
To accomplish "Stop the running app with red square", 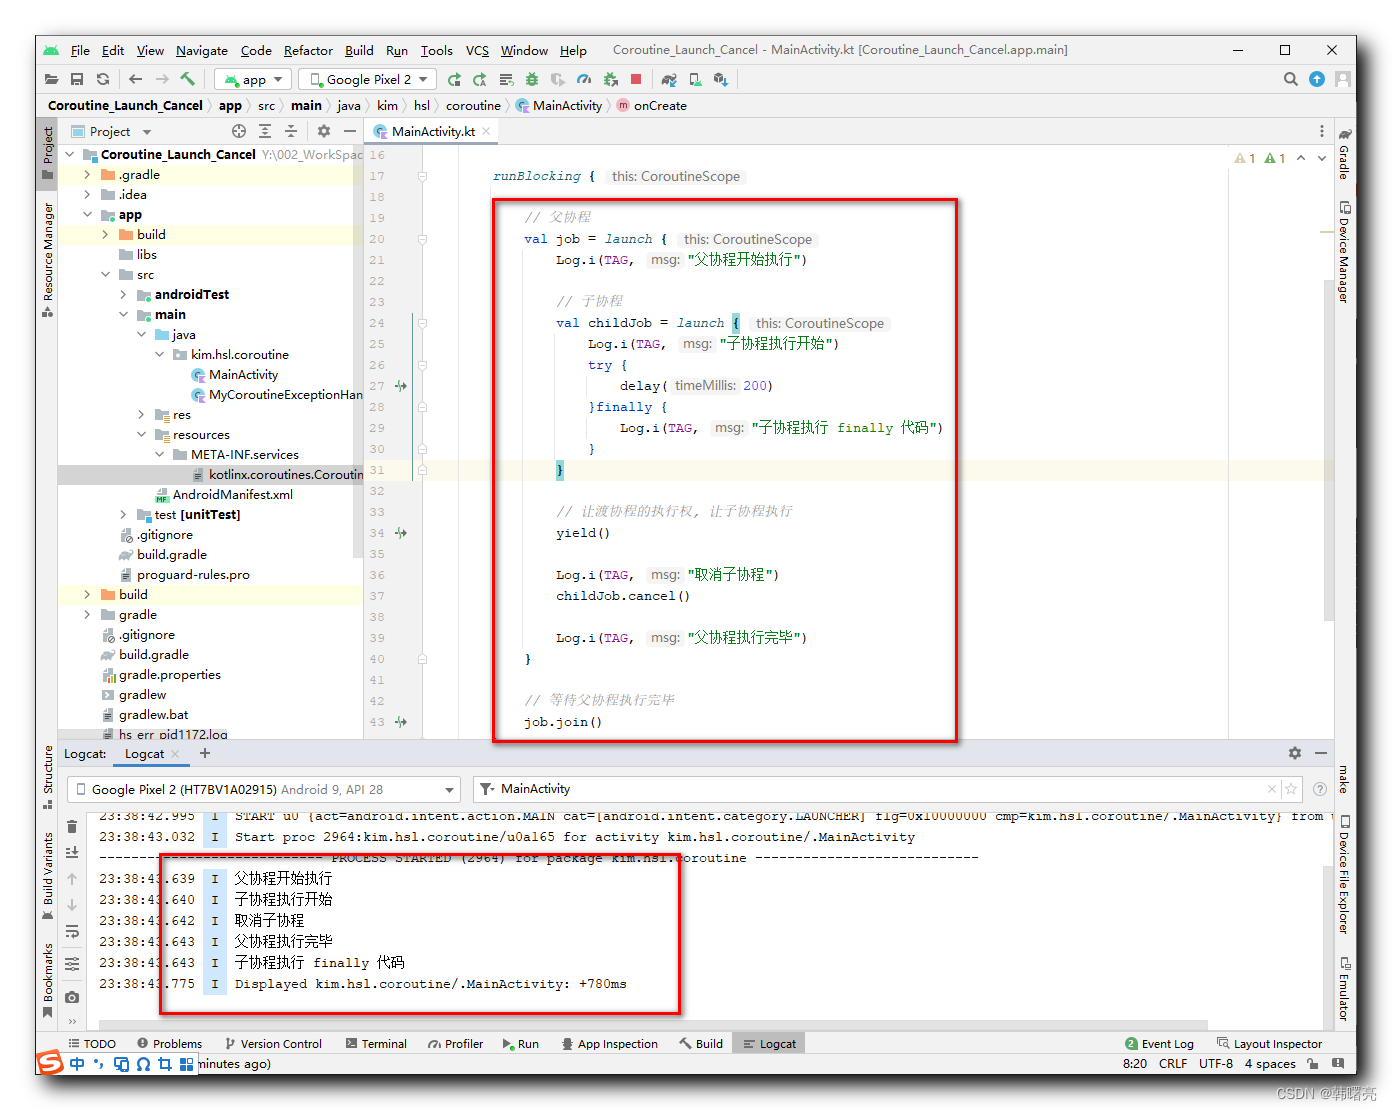I will click(x=636, y=79).
